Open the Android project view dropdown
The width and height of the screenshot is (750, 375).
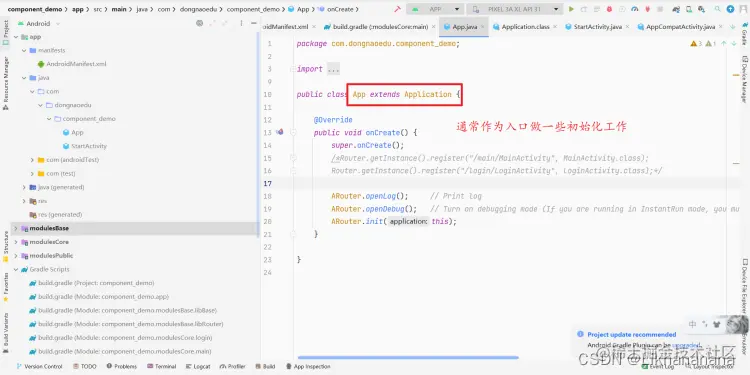[39, 23]
